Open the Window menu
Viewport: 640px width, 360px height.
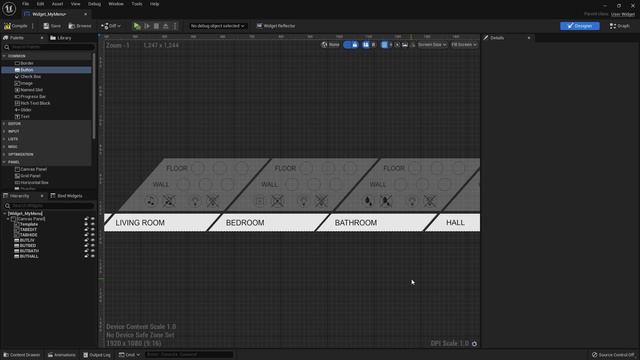pos(116,4)
